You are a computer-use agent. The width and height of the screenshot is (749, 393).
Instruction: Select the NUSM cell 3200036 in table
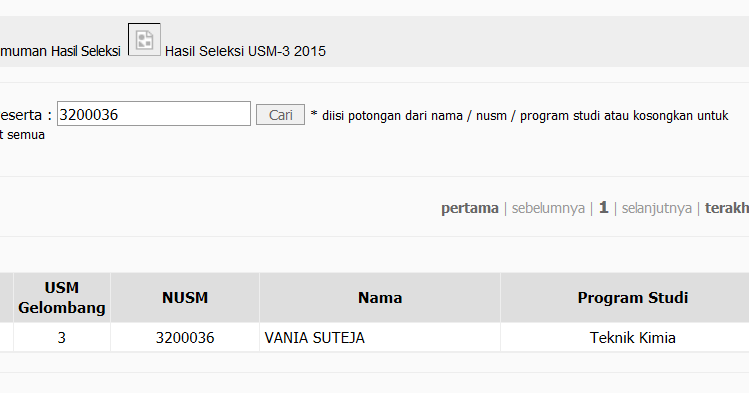185,338
